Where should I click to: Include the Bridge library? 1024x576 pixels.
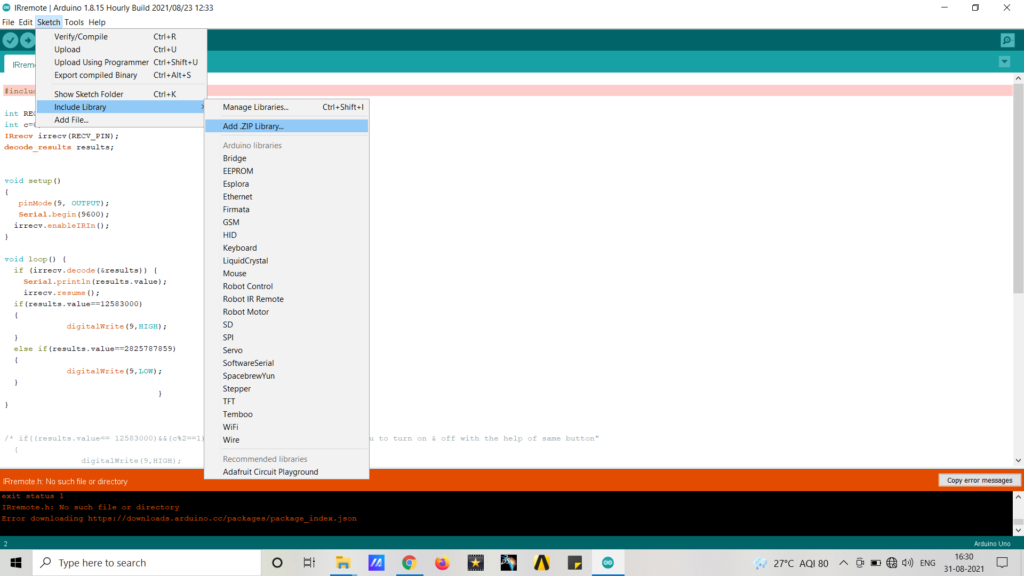point(287,158)
